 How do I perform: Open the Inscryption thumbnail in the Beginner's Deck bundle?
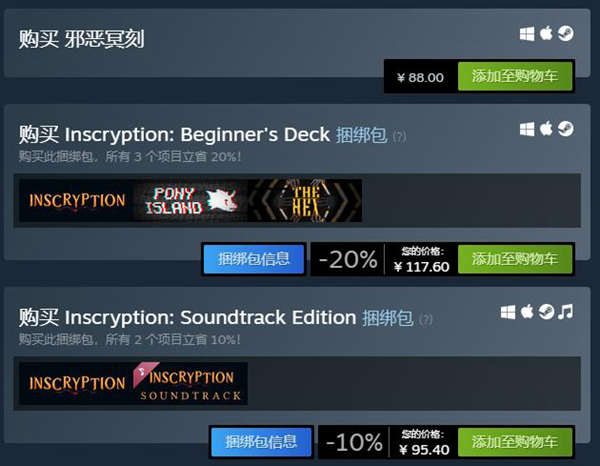[76, 200]
